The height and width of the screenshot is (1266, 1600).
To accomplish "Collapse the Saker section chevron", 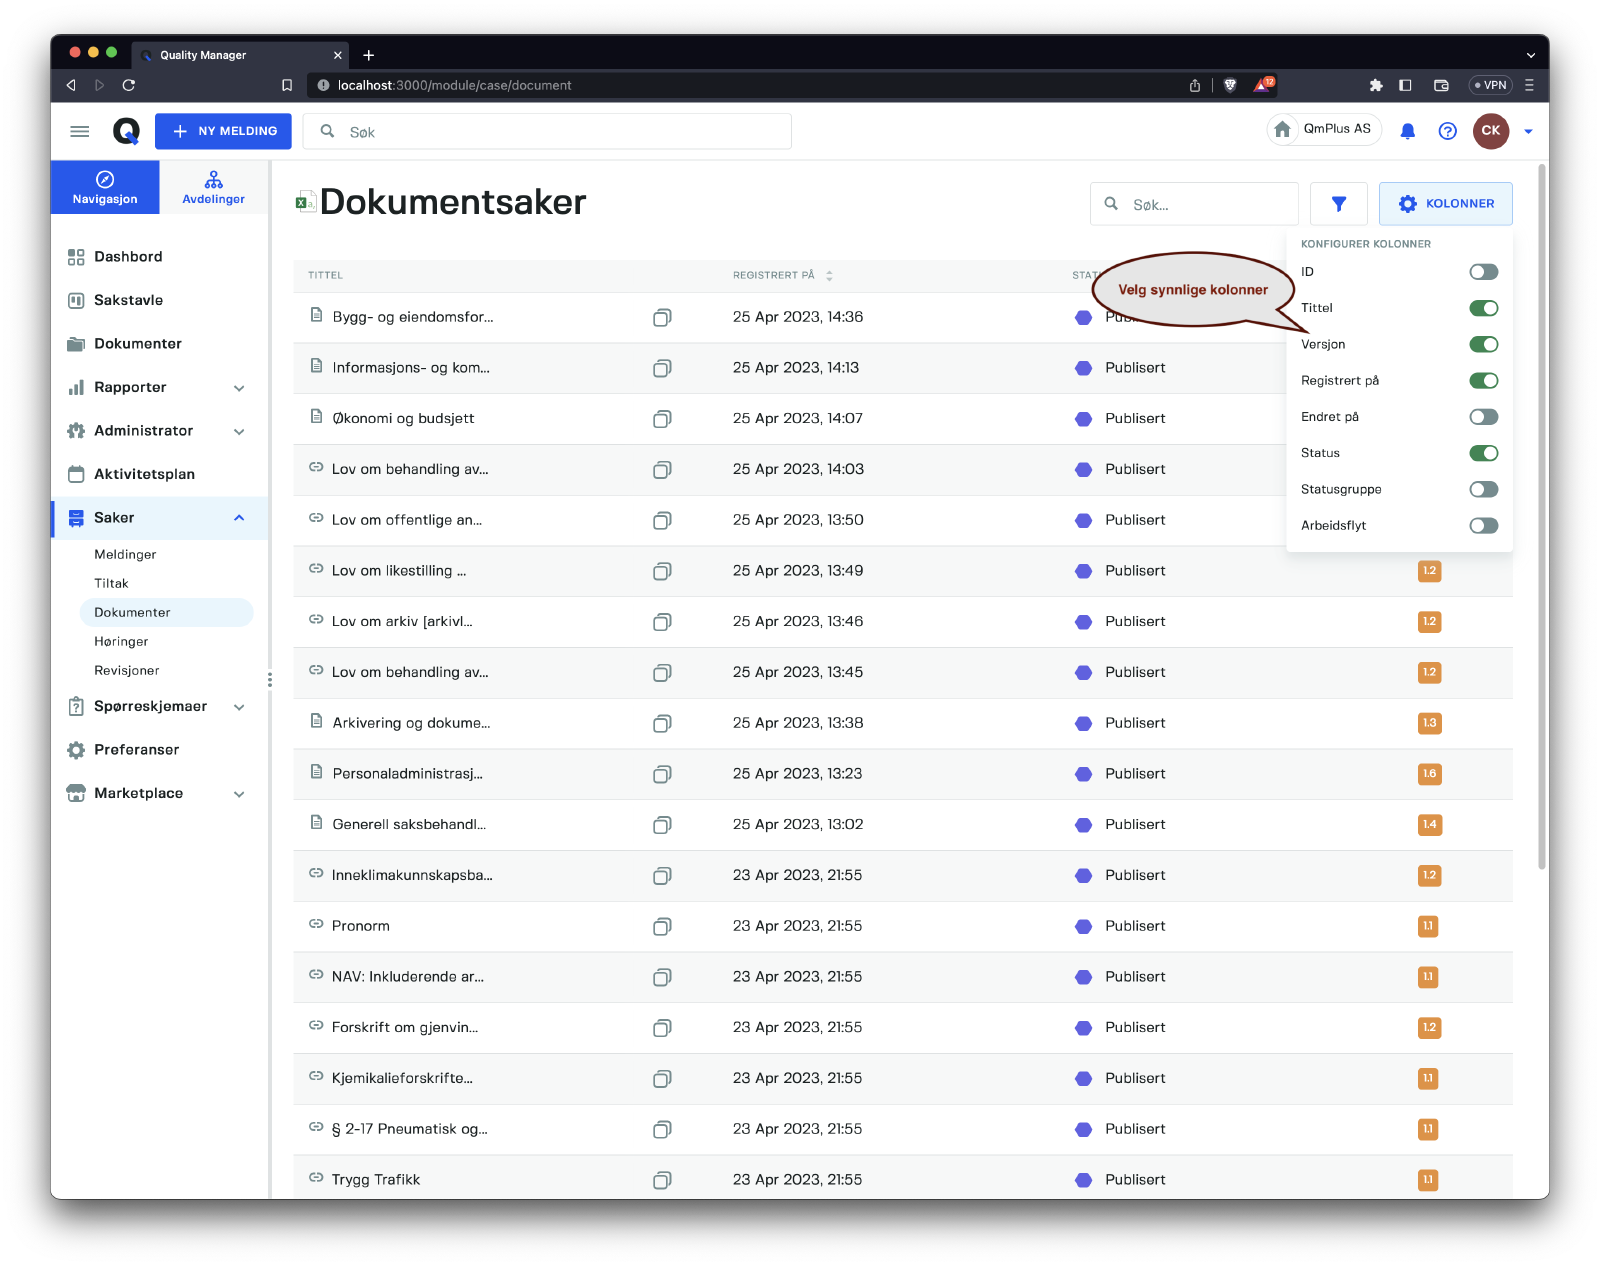I will [239, 518].
